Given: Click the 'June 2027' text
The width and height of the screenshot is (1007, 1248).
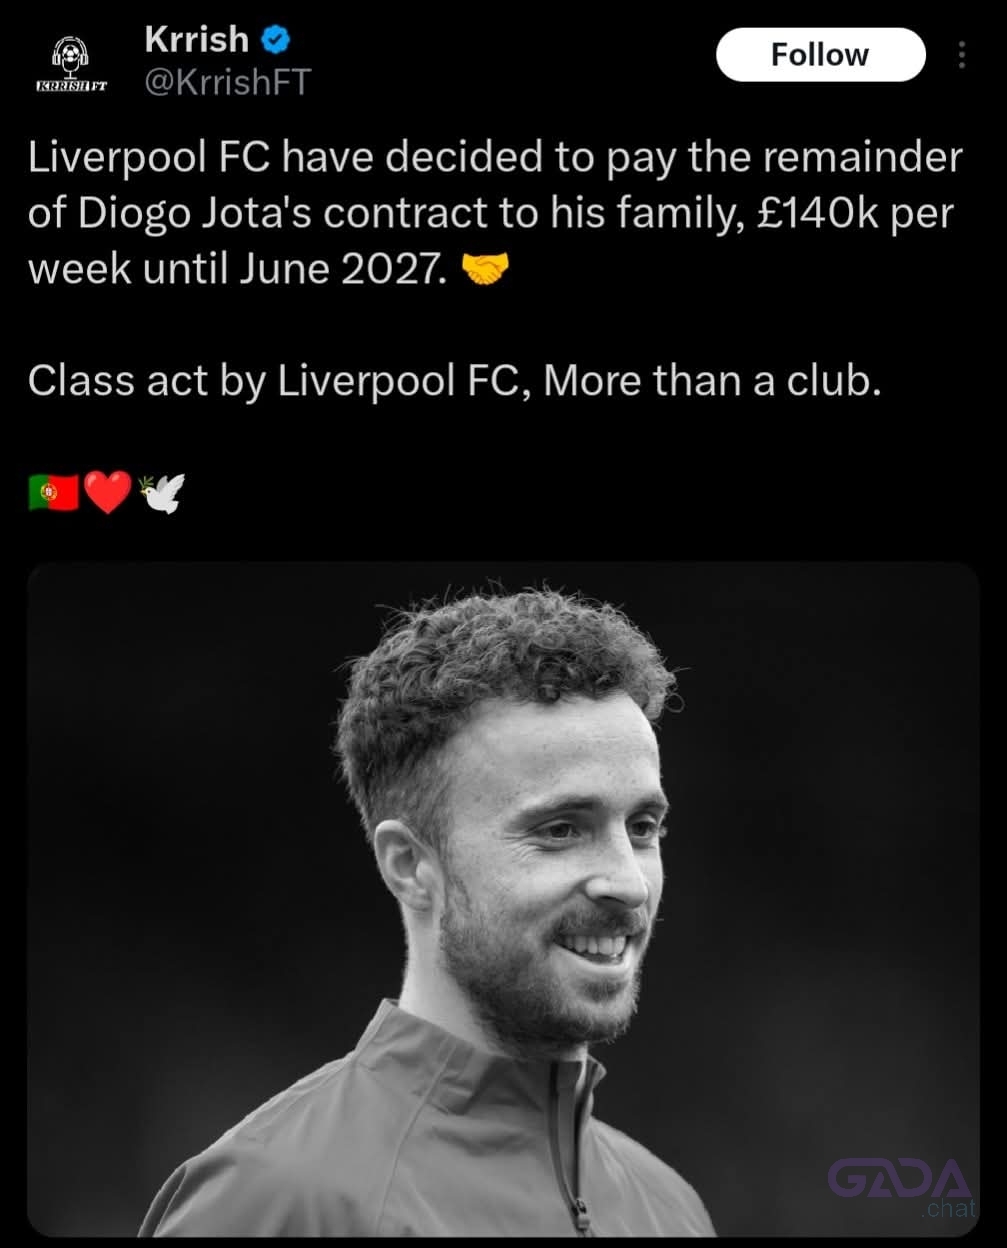Looking at the screenshot, I should point(338,270).
